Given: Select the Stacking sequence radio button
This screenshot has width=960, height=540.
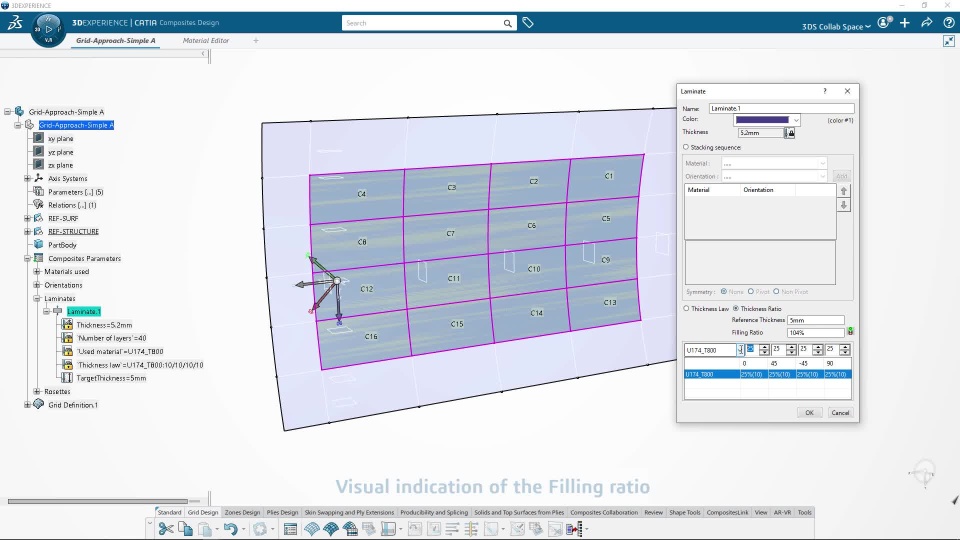Looking at the screenshot, I should (686, 147).
